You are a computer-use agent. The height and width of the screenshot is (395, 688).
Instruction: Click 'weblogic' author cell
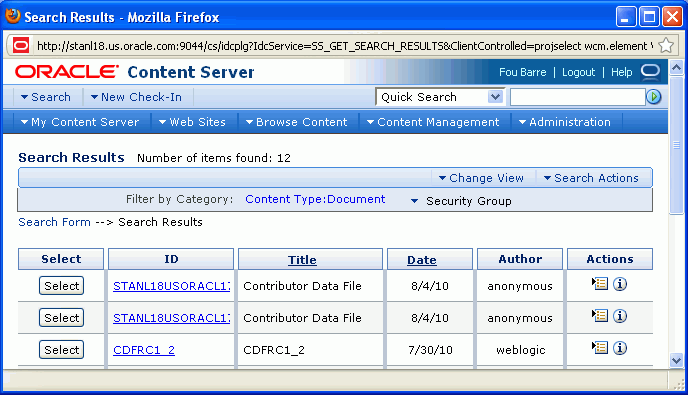[521, 350]
